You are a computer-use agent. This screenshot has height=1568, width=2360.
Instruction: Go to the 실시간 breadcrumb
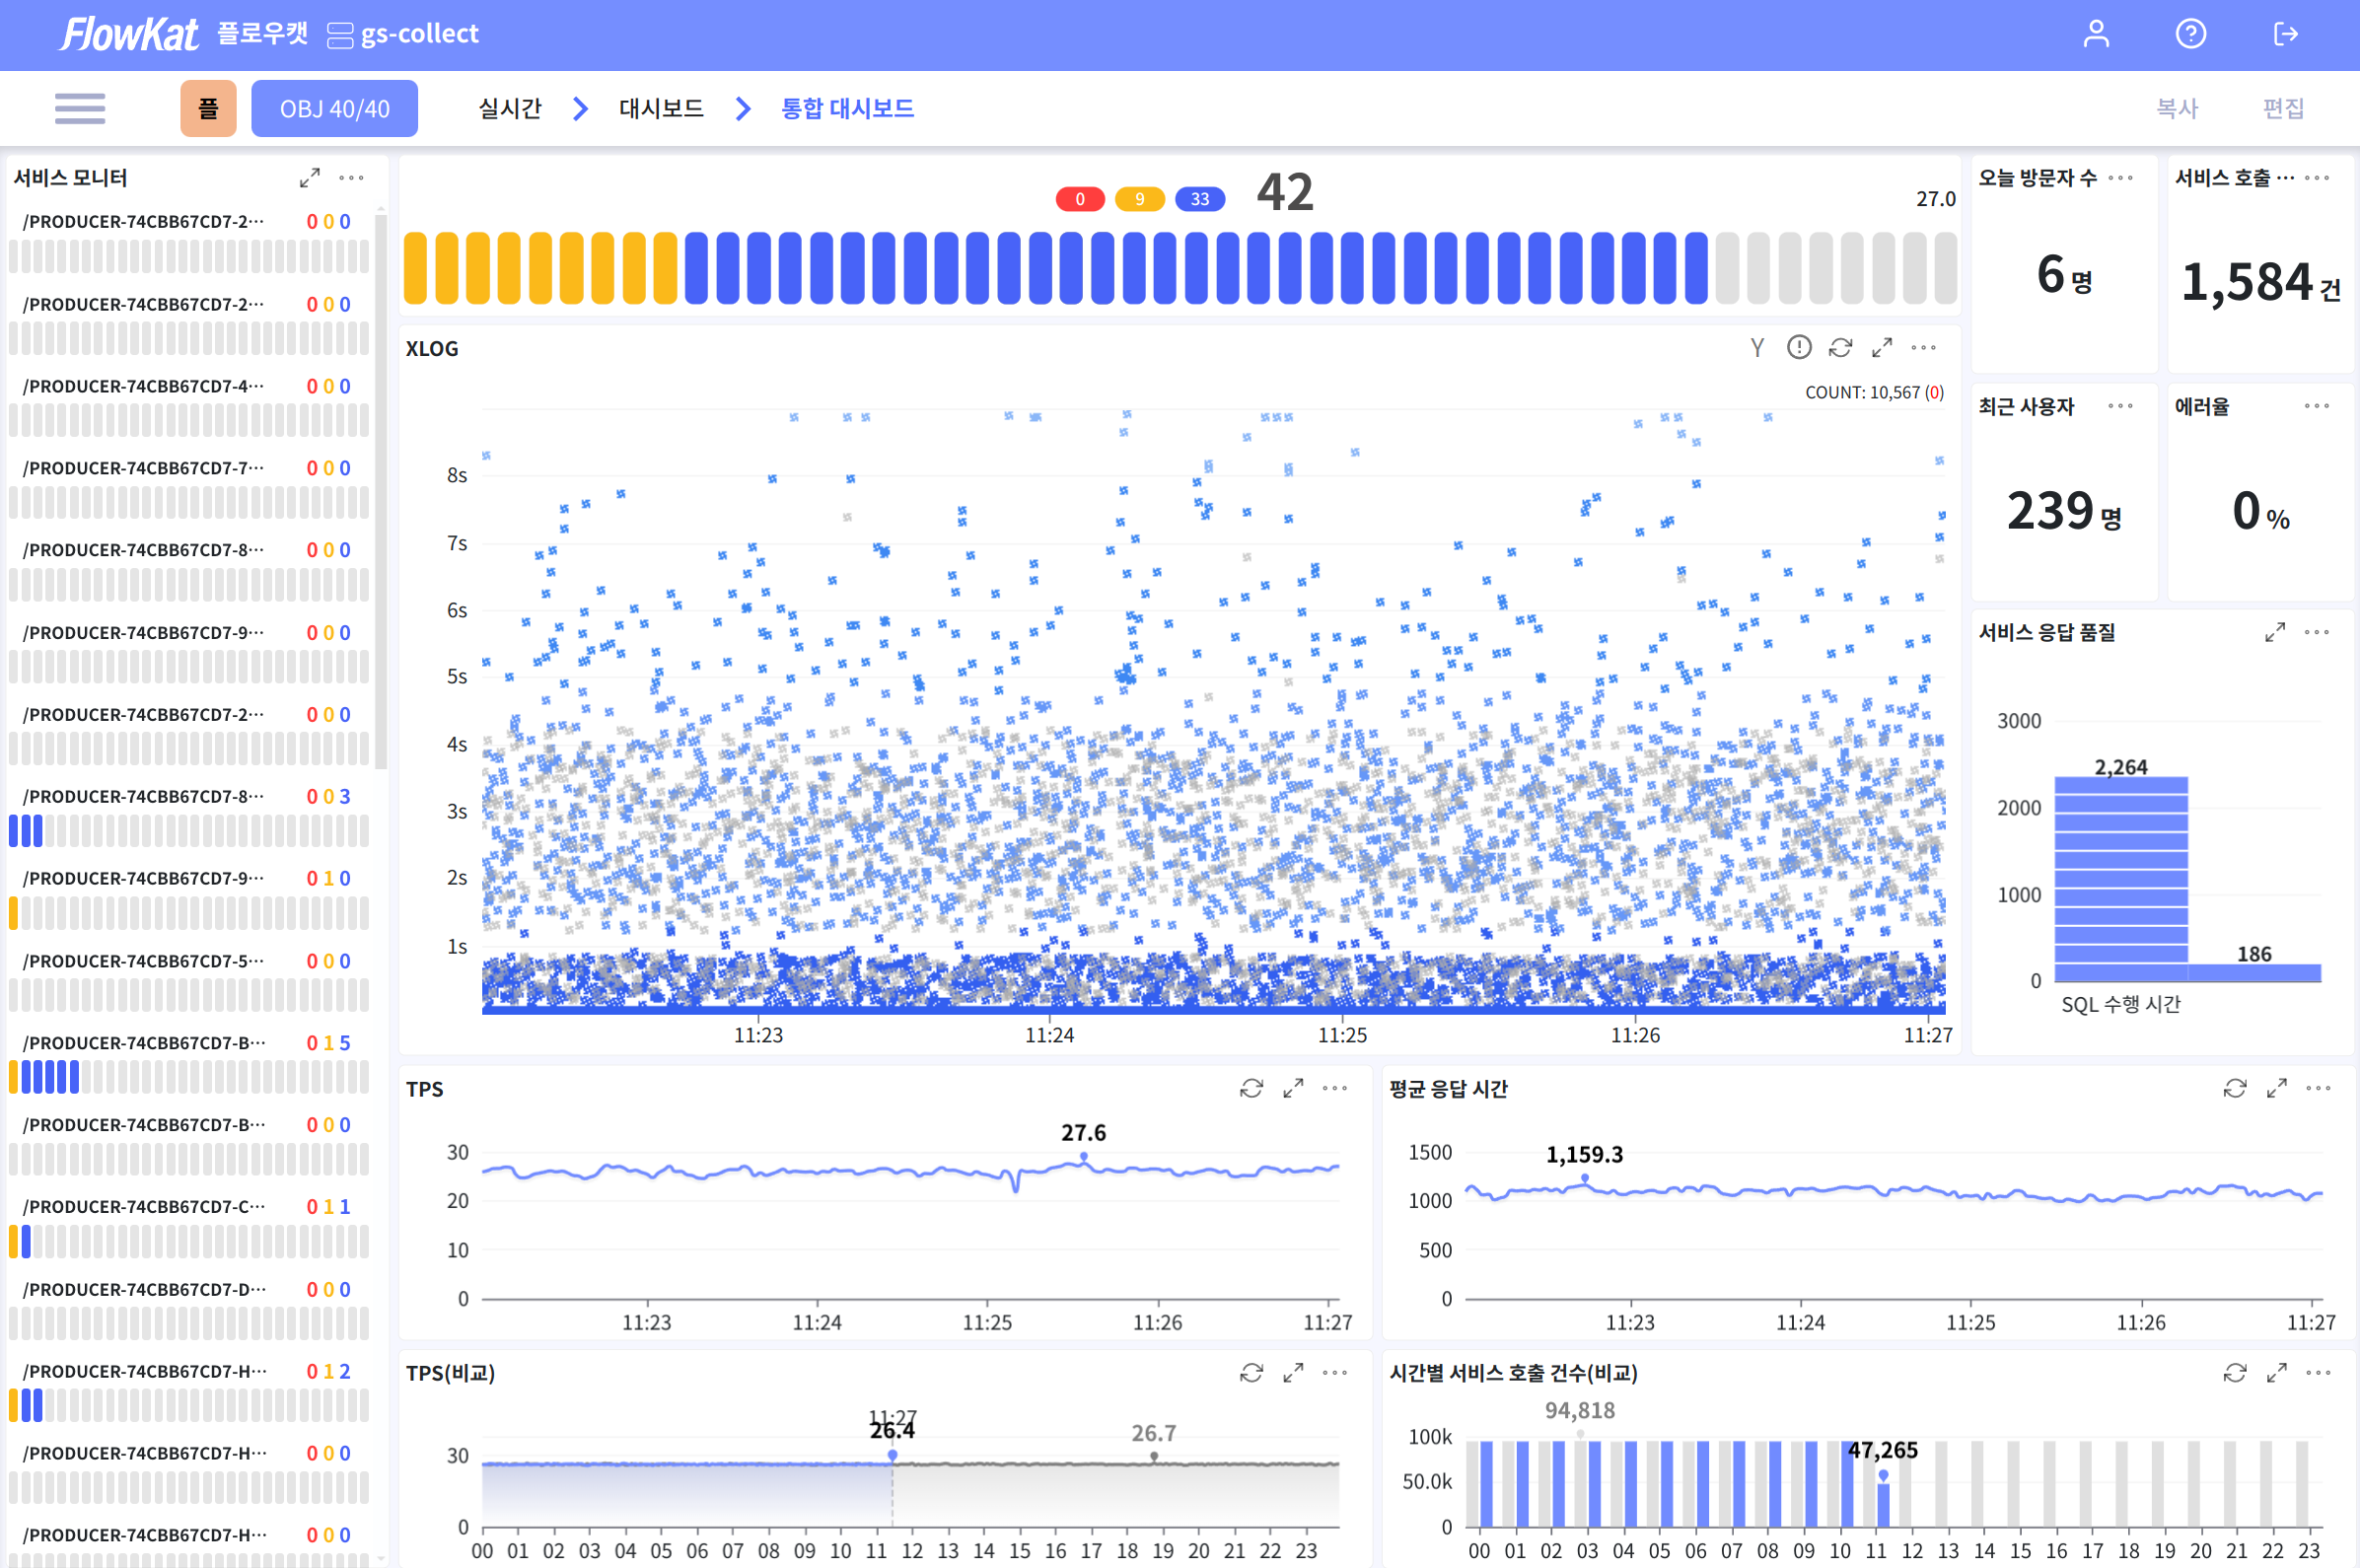(510, 108)
